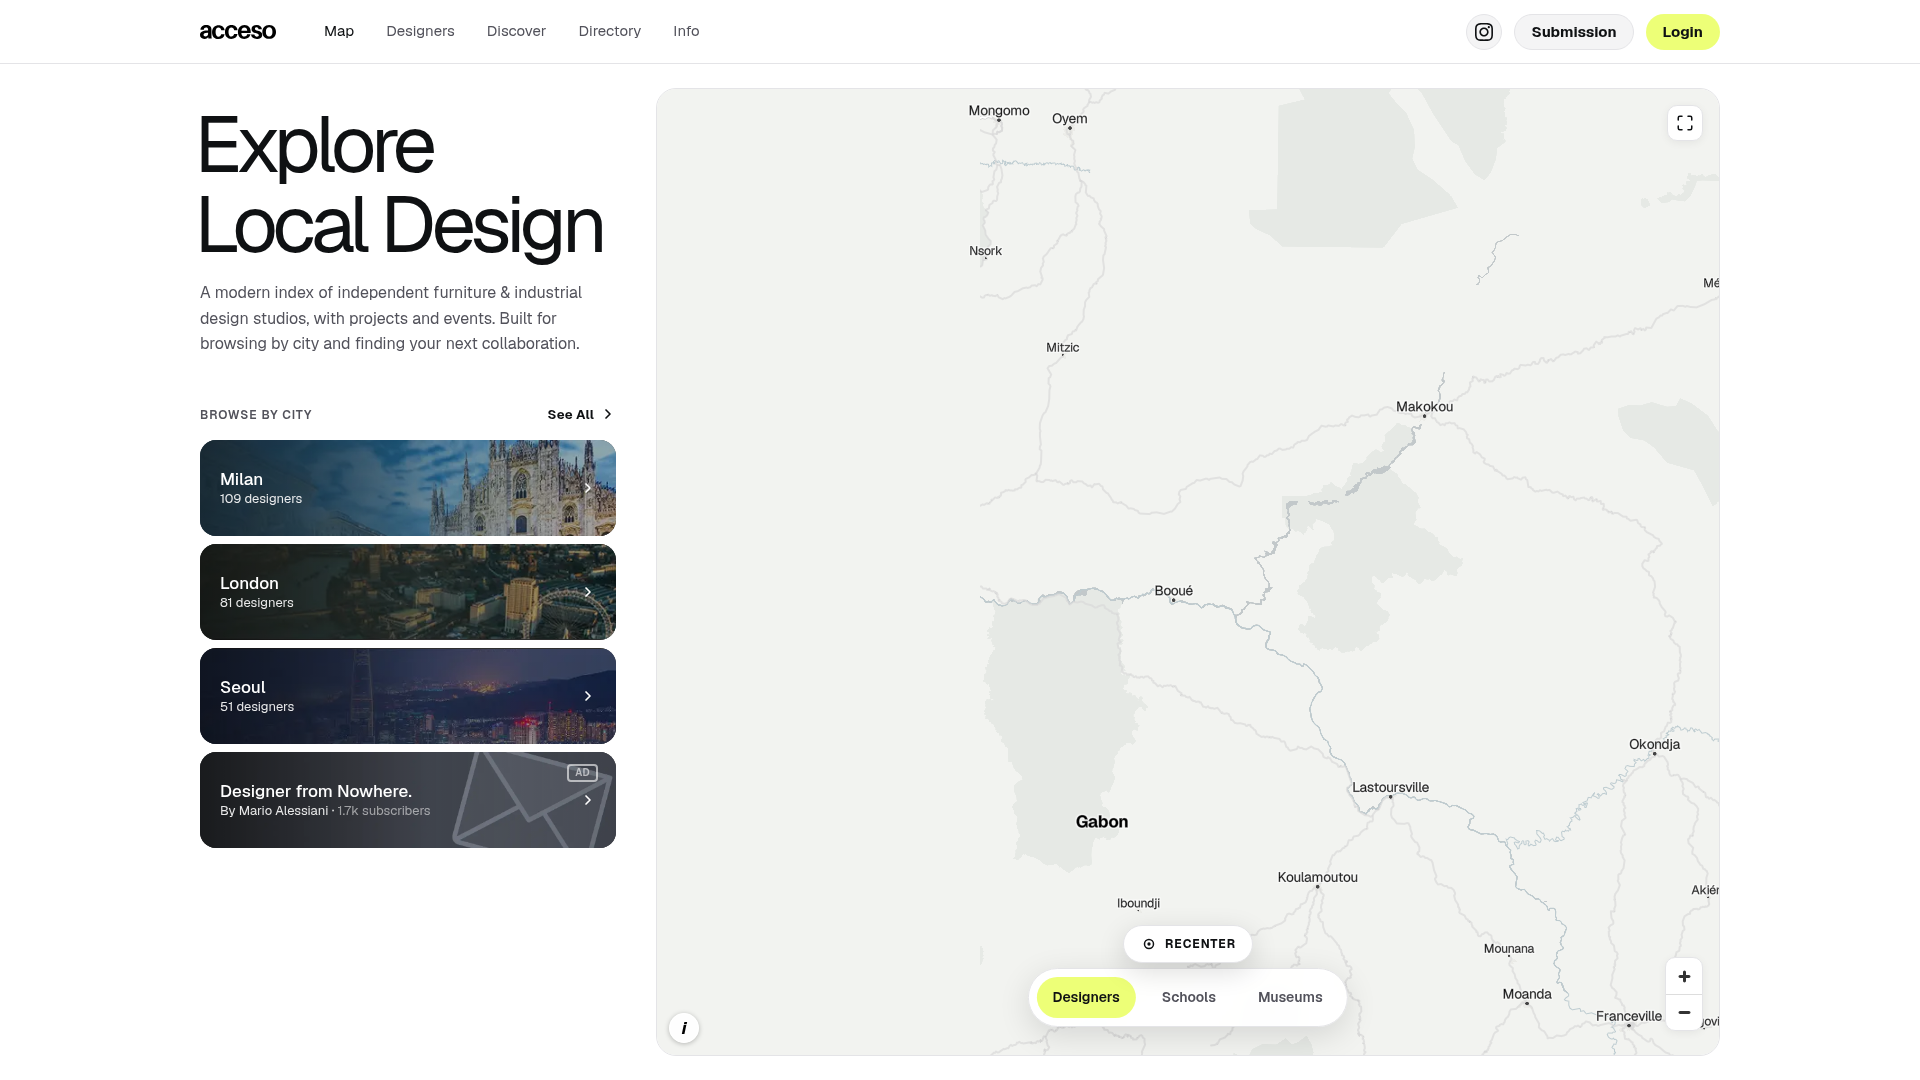Click Makokou city label on map

tap(1424, 407)
